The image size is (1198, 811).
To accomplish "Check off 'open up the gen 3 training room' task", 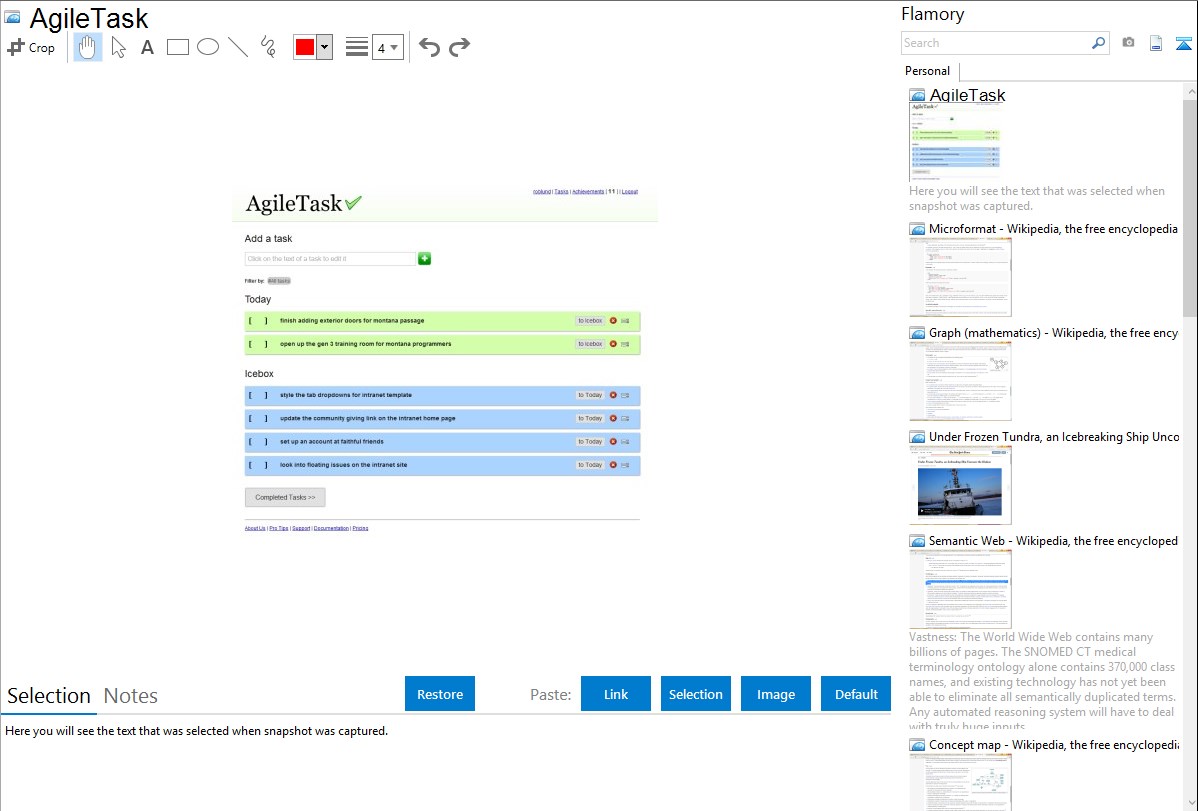I will pos(257,344).
